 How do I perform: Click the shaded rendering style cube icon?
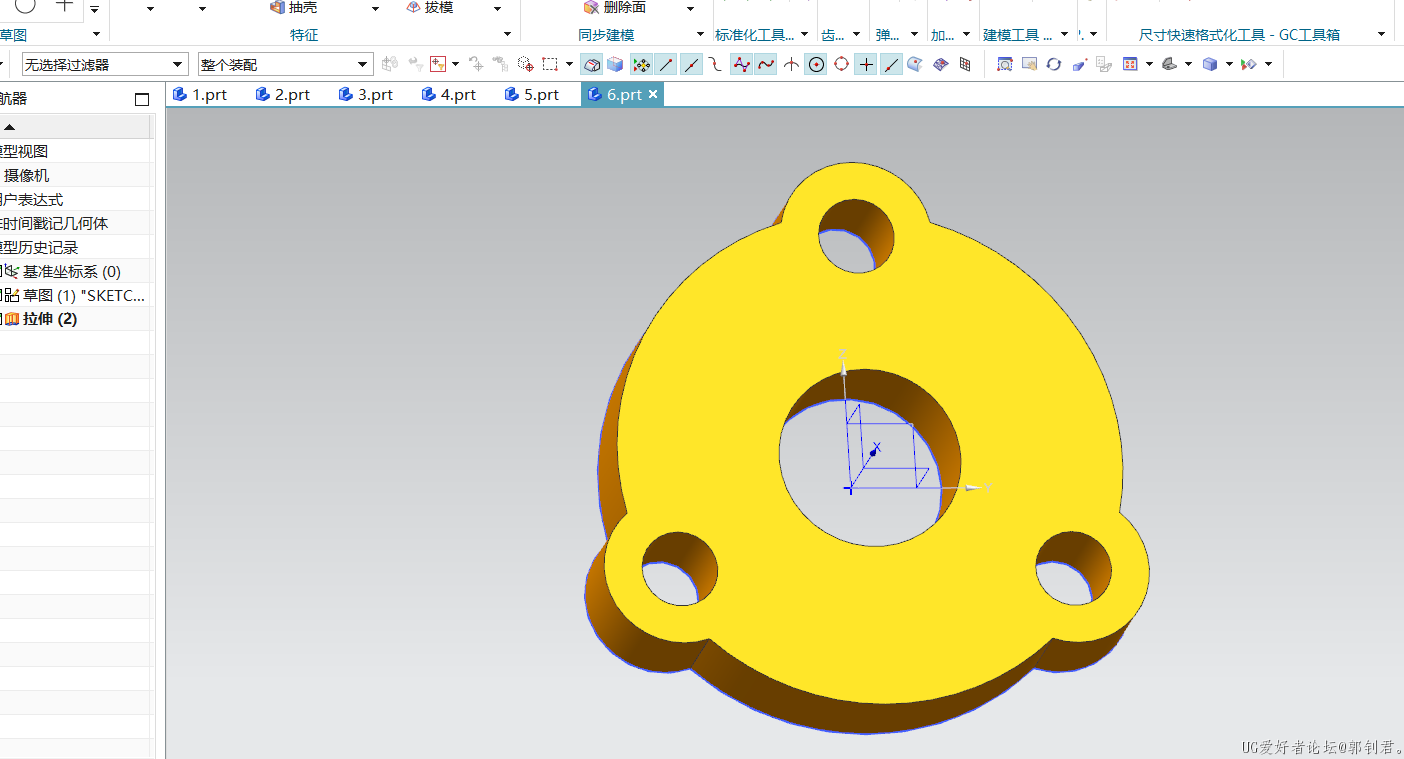[1210, 64]
